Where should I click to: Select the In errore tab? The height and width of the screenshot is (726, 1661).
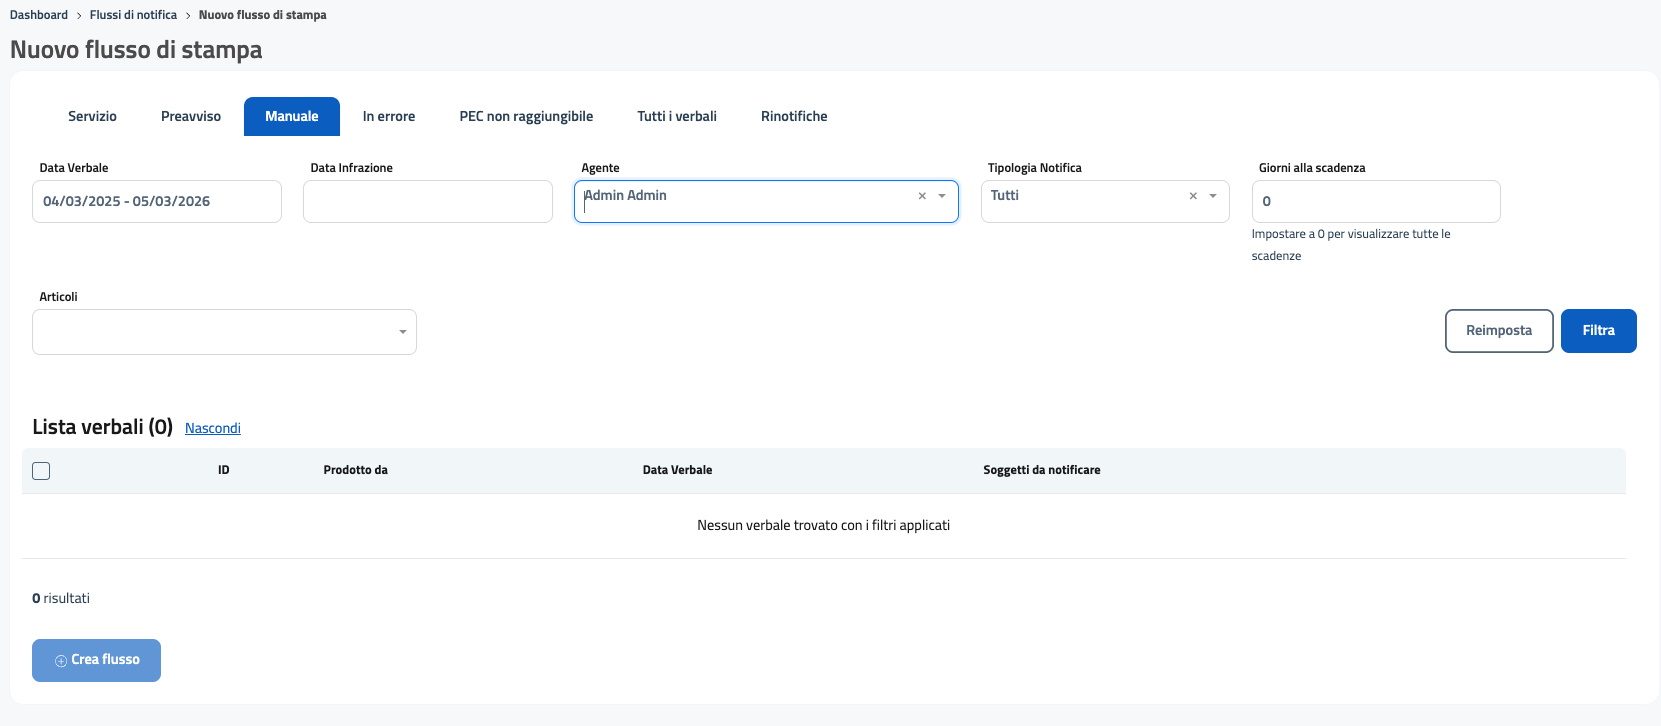tap(389, 117)
